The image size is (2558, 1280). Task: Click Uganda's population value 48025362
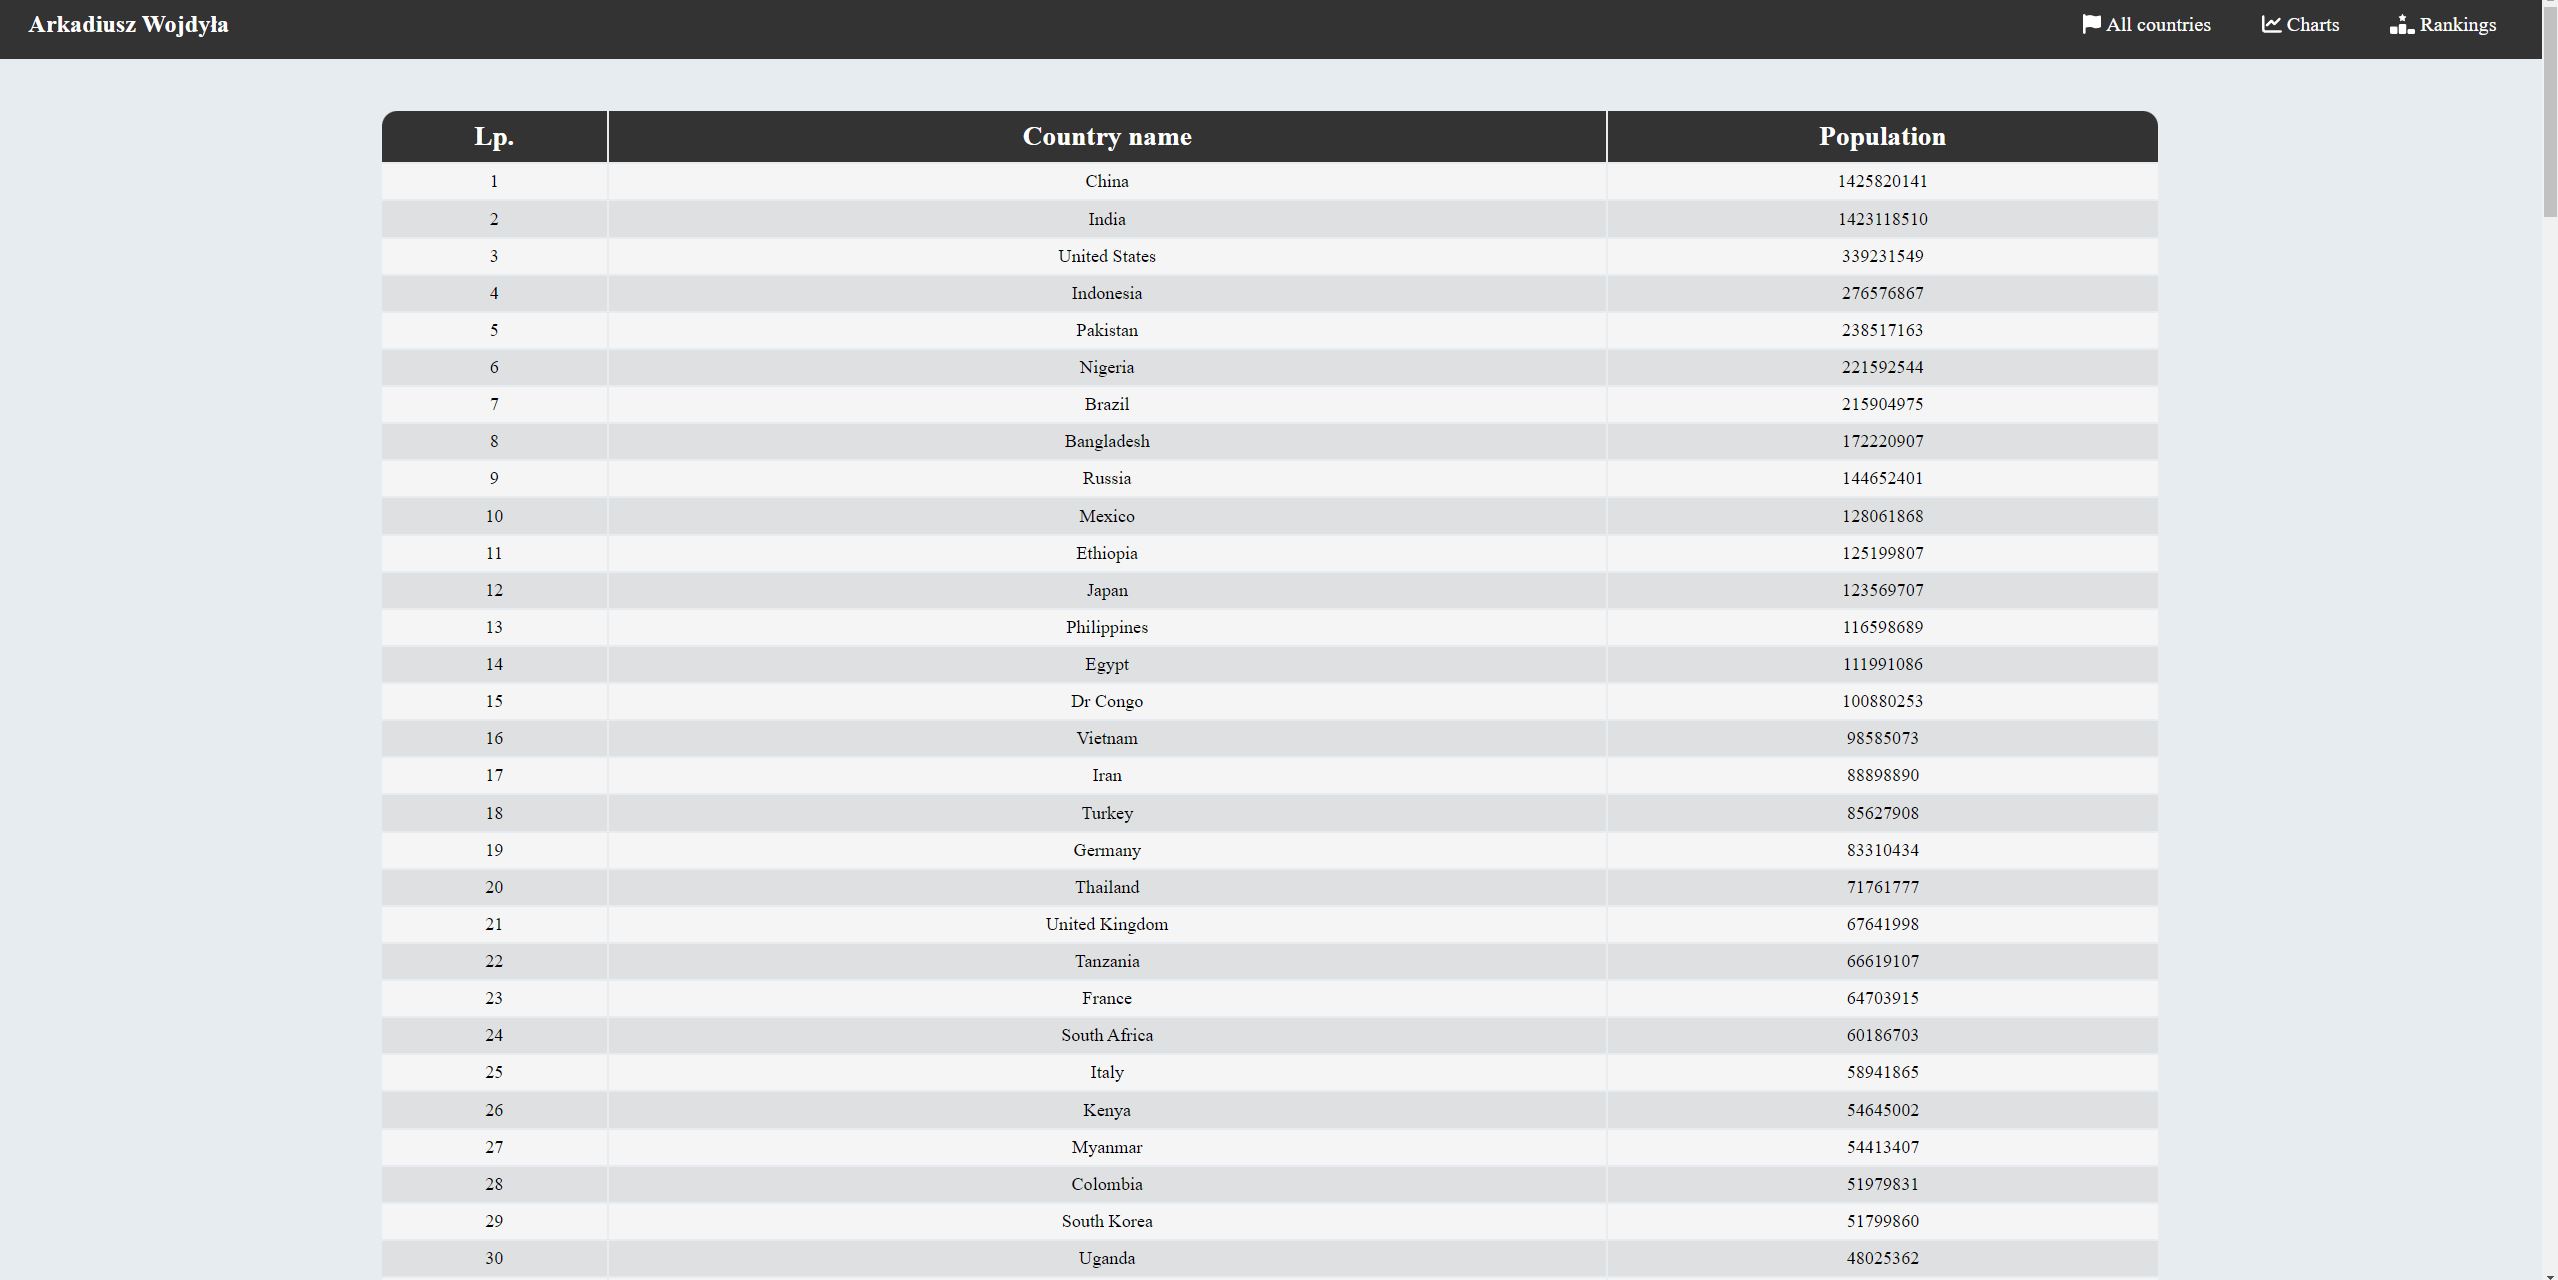[1882, 1258]
